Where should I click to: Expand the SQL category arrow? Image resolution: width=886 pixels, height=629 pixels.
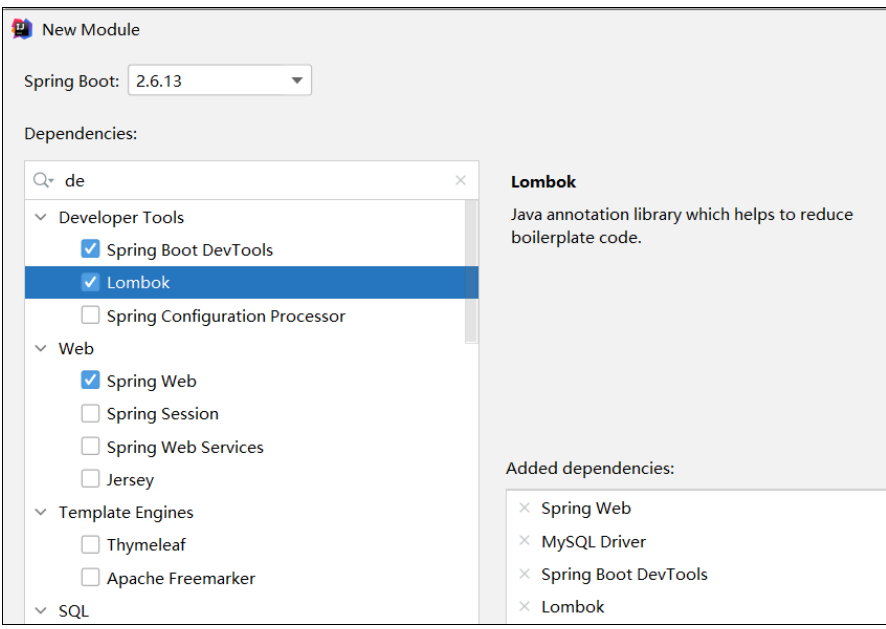(x=41, y=610)
